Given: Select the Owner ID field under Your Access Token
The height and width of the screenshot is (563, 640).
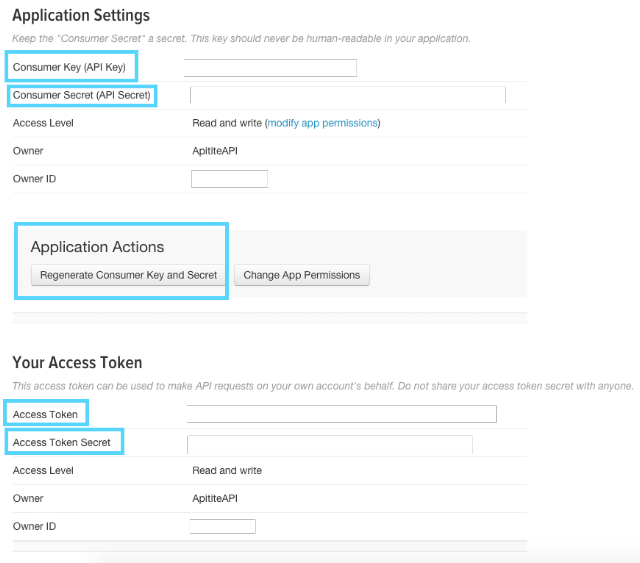Looking at the screenshot, I should (222, 526).
